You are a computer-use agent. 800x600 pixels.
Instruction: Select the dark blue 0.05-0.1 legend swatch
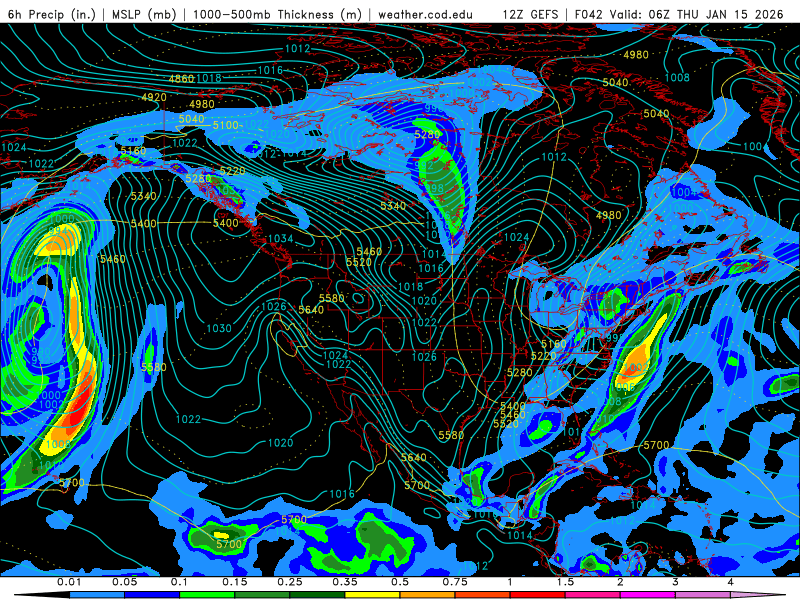tap(152, 595)
